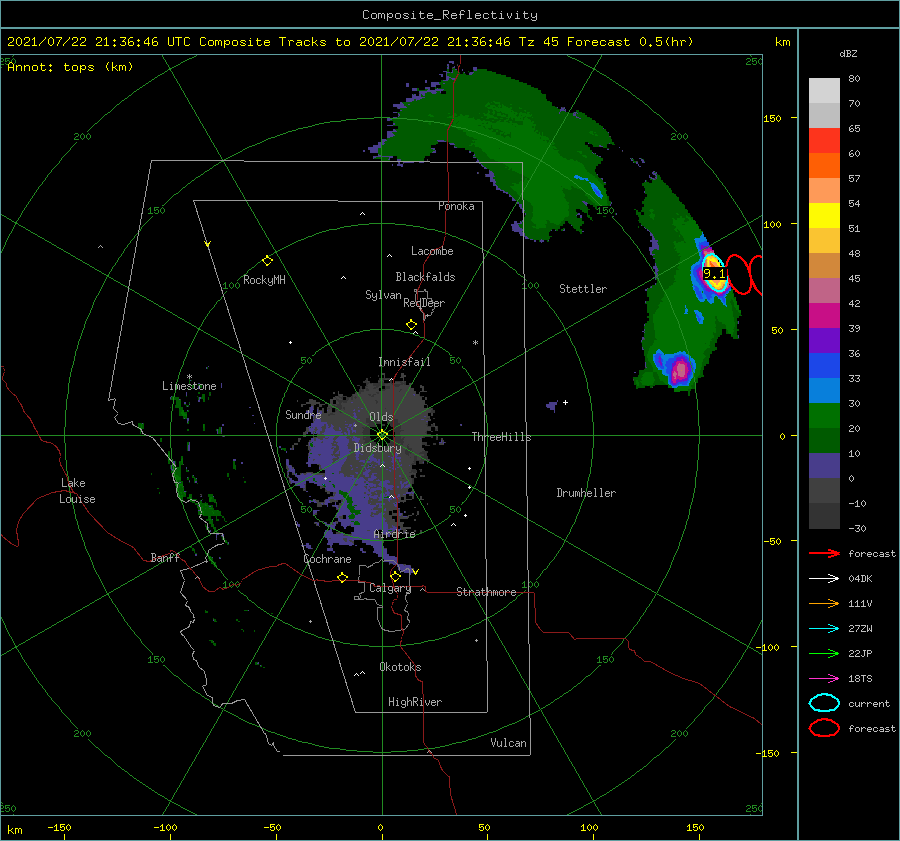Click the Okotoks city label

pyautogui.click(x=400, y=667)
